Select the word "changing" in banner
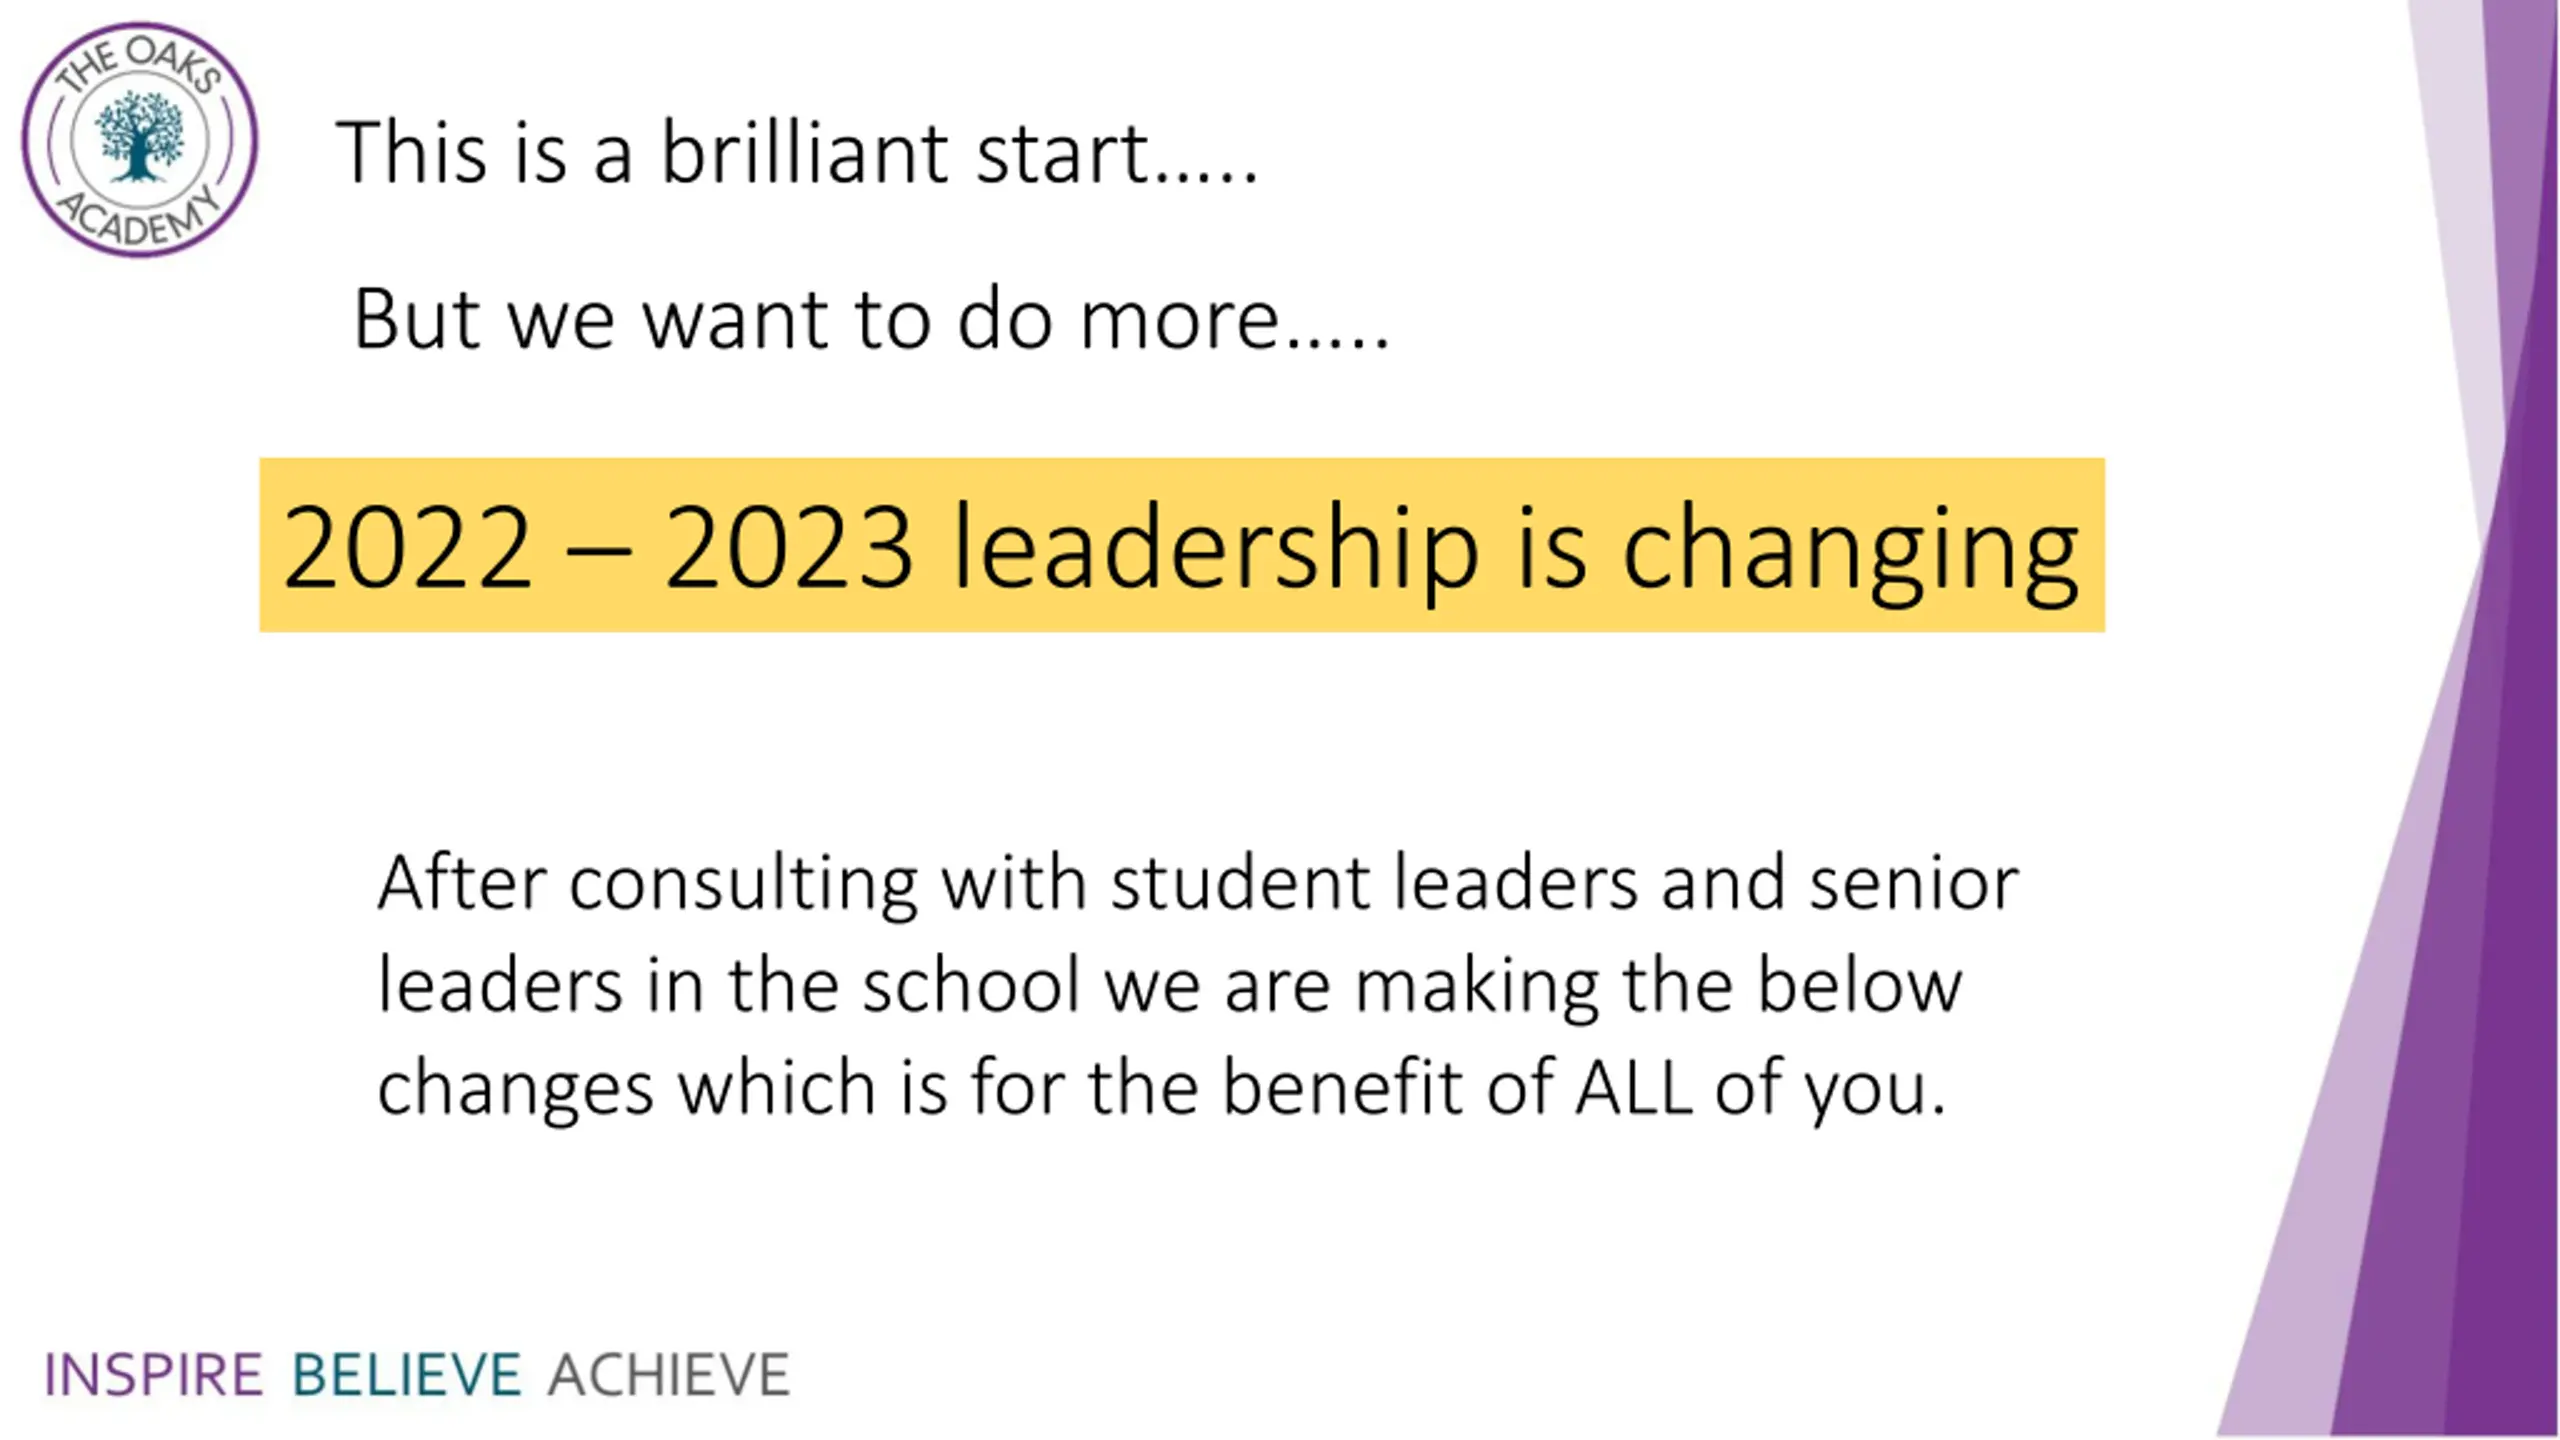 tap(1850, 555)
